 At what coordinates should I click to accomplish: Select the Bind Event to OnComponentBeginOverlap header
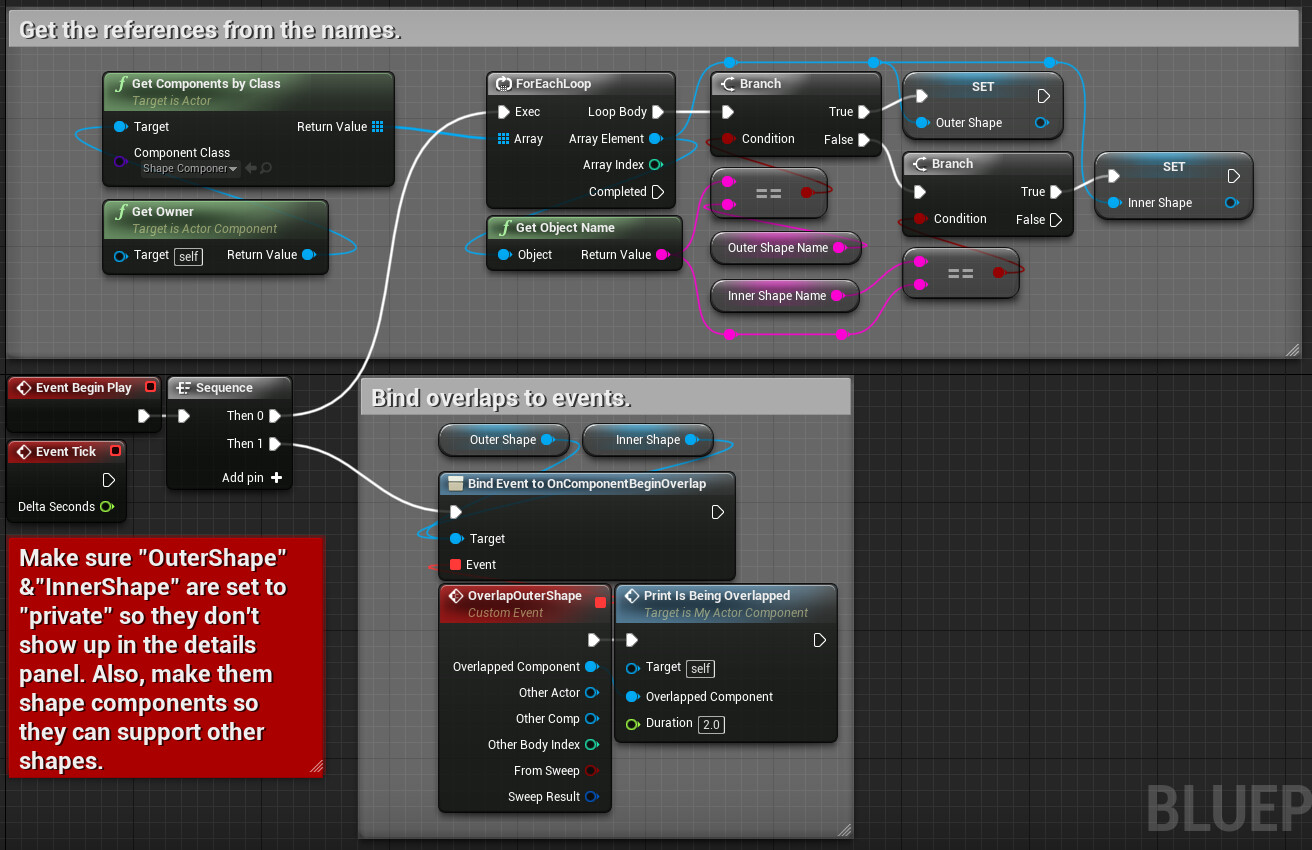point(587,484)
